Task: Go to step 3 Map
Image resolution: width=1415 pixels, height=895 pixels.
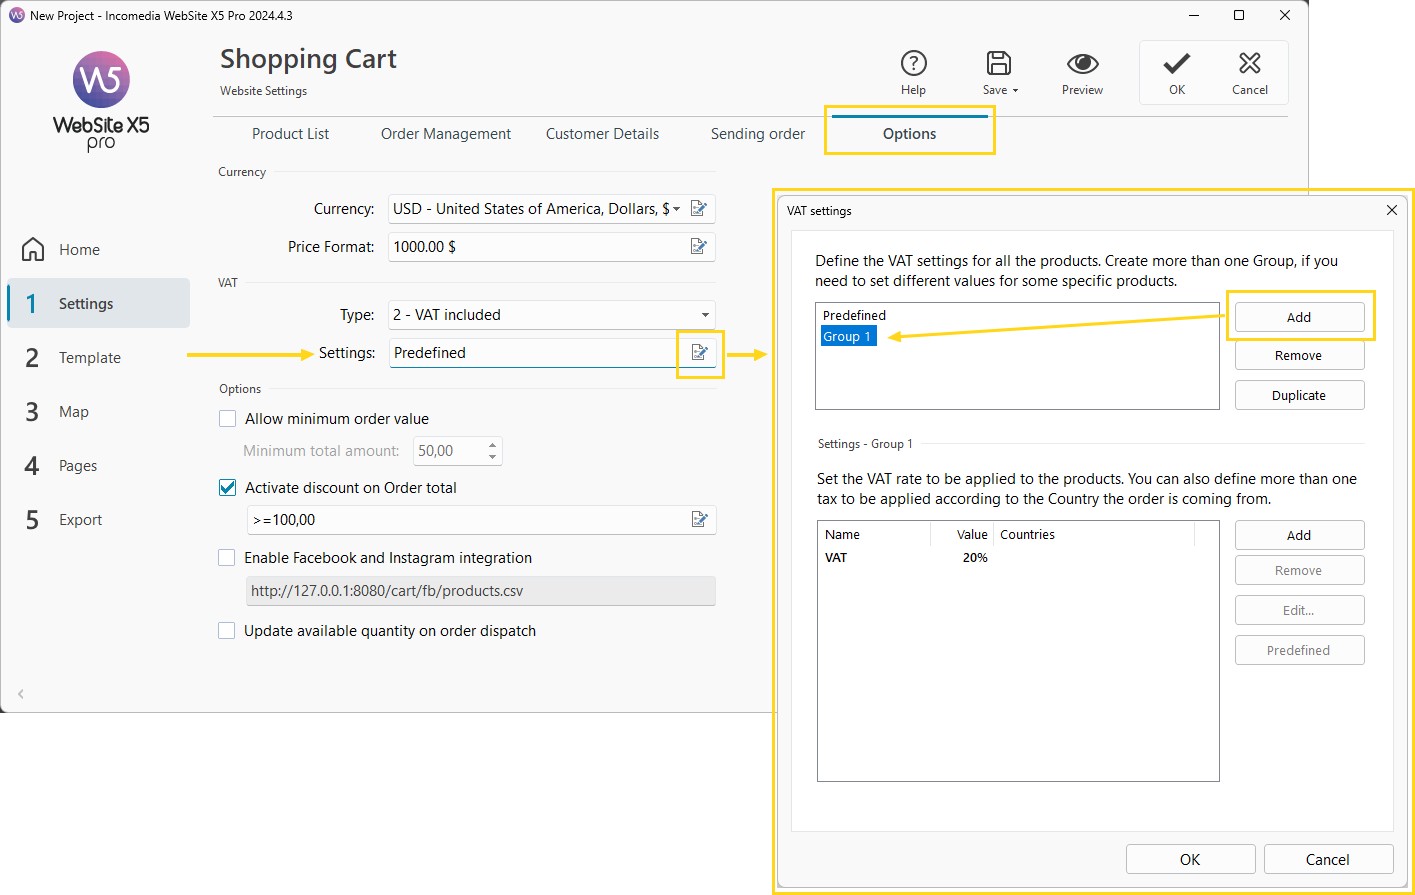Action: point(98,411)
